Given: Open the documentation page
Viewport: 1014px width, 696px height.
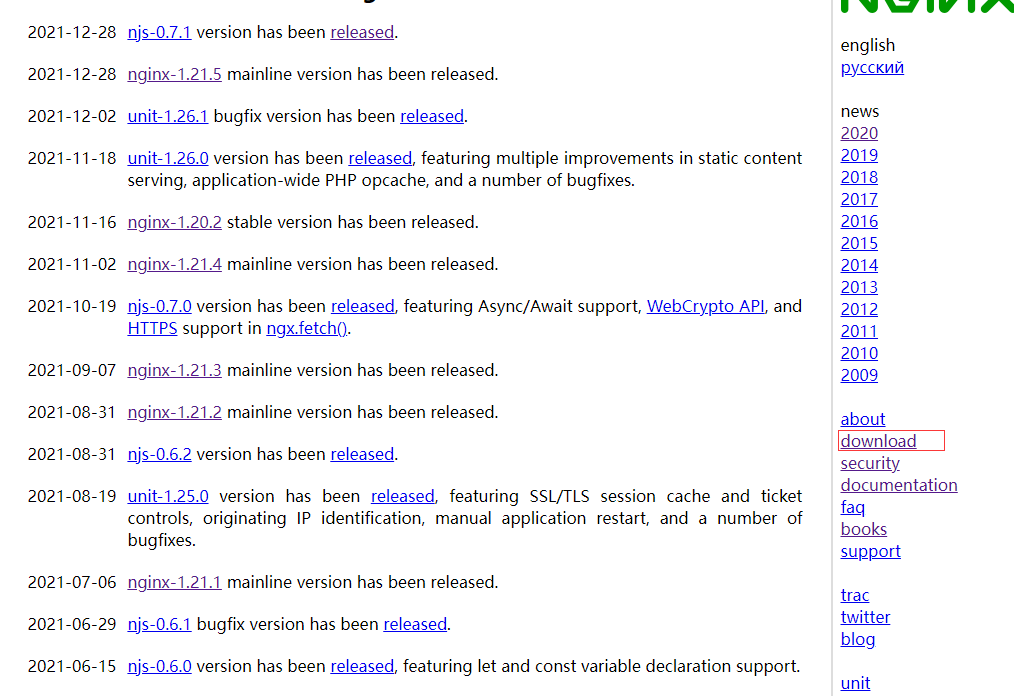Looking at the screenshot, I should (x=899, y=486).
